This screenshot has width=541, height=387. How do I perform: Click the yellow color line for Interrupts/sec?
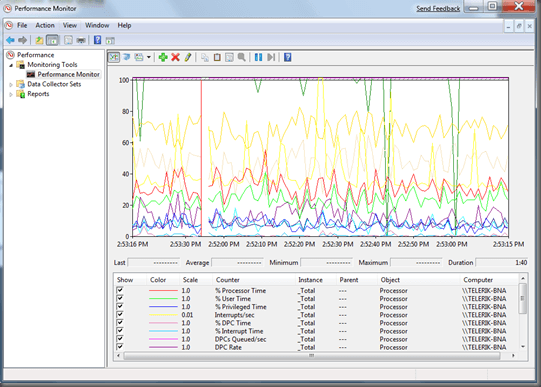tap(163, 315)
